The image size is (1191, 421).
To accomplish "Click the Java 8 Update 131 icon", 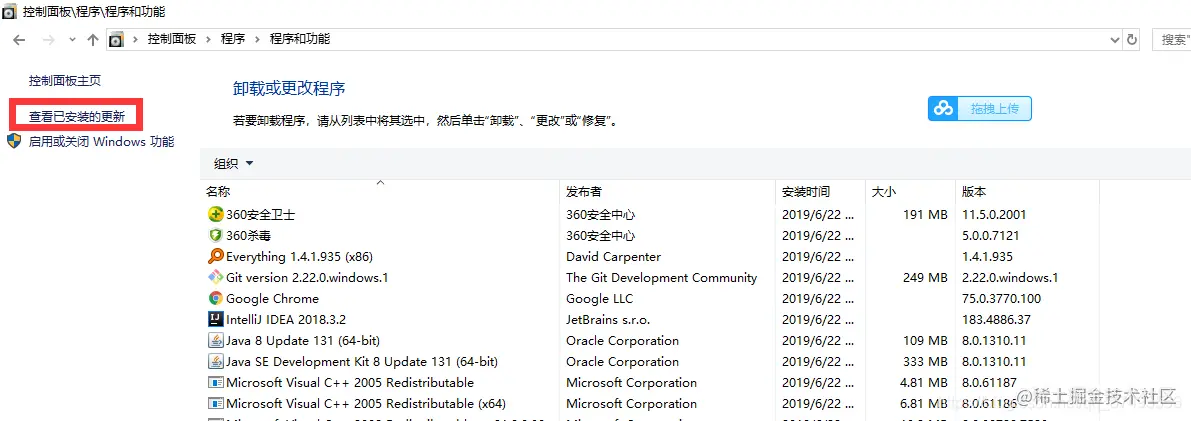I will click(215, 340).
